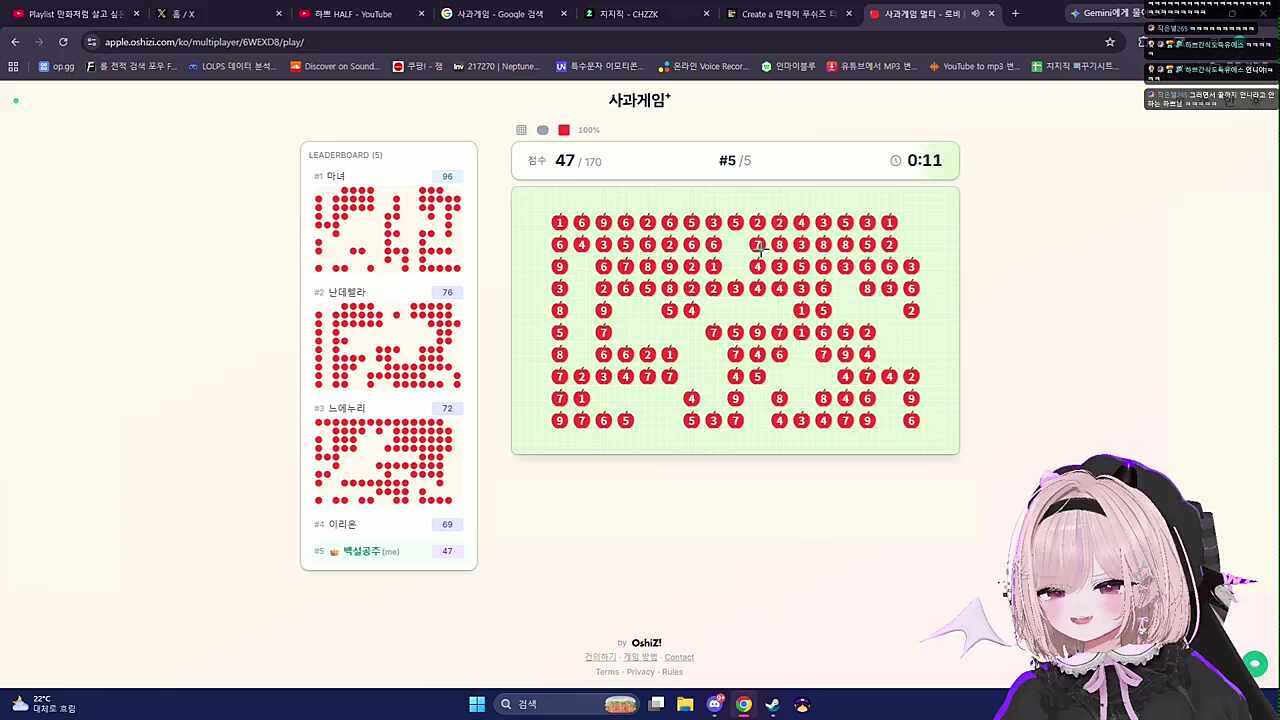Toggle the gray circle apple-style button

pos(542,130)
